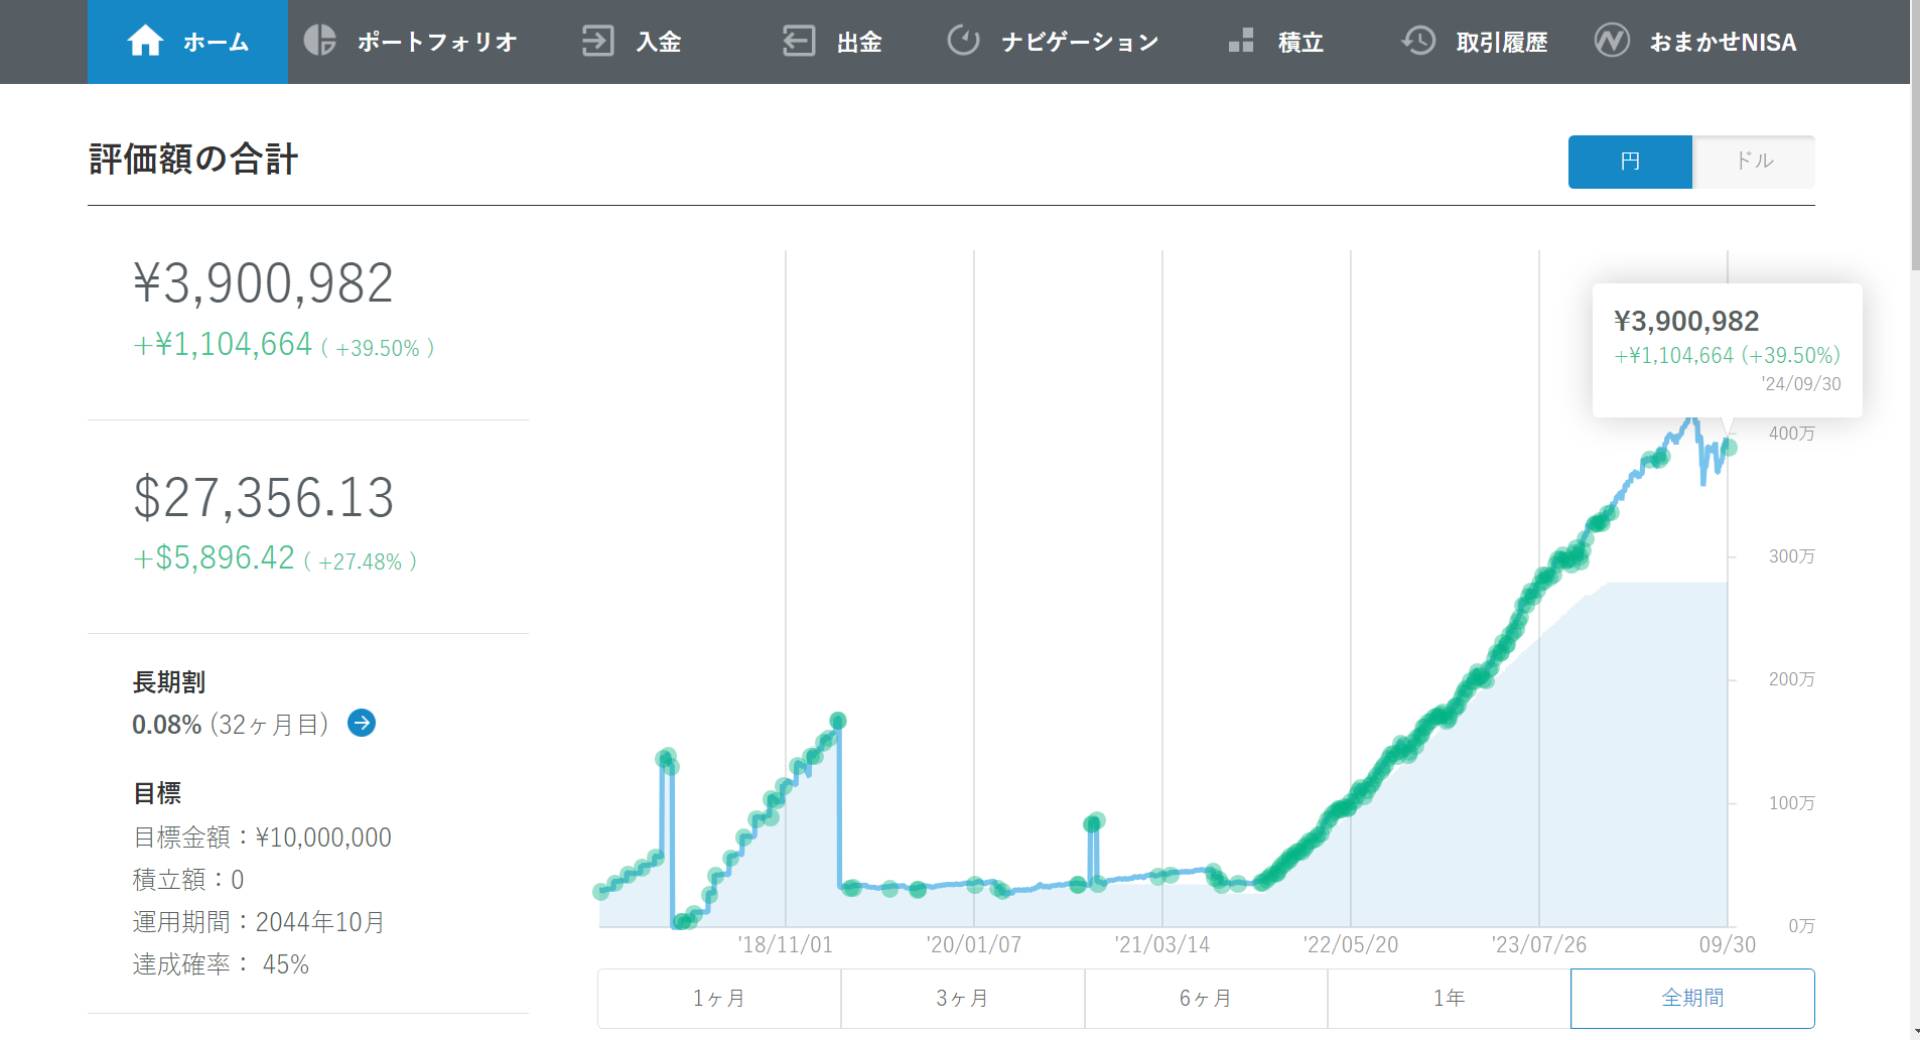
Task: Click the navigation gauge icon
Action: click(x=963, y=41)
